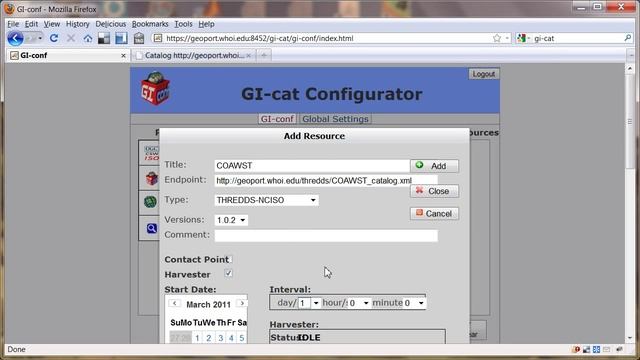The image size is (640, 360).
Task: Toggle the Harvester checkbox
Action: (229, 273)
